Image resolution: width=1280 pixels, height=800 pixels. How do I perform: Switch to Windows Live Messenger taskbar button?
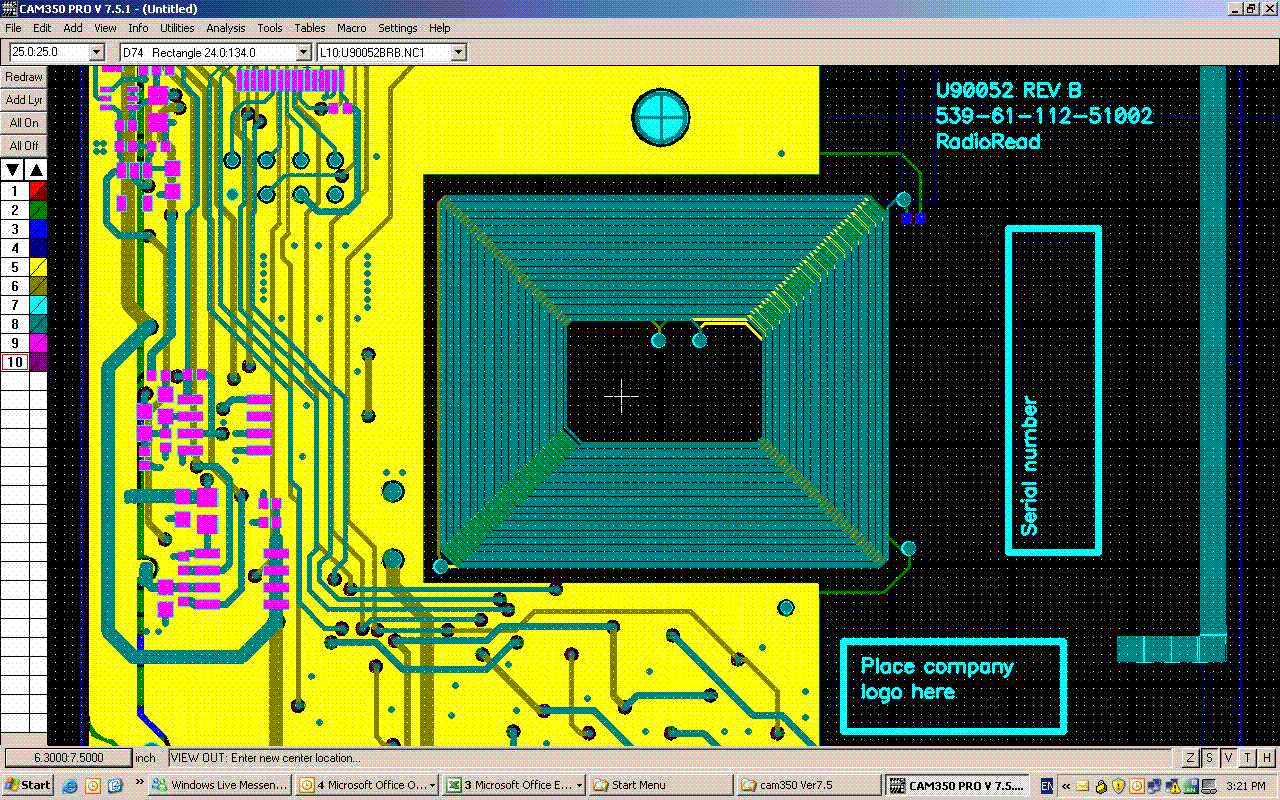pos(220,785)
